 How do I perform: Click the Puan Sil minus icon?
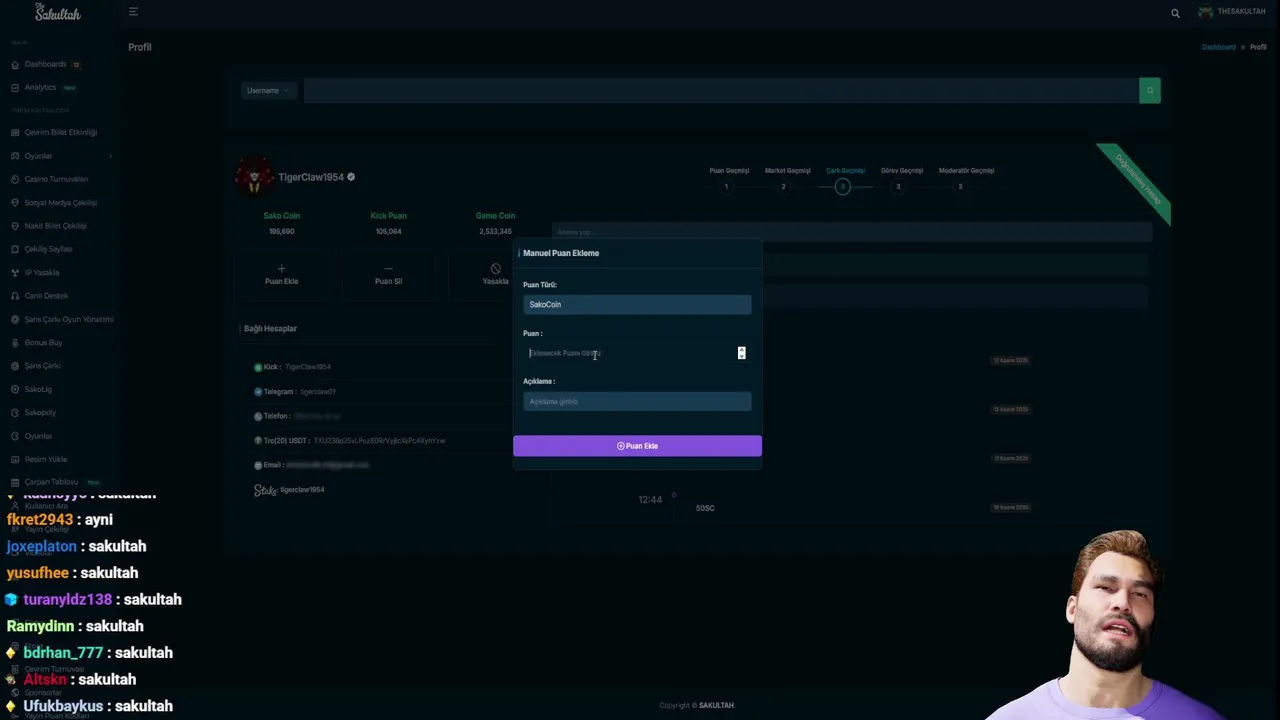point(388,268)
